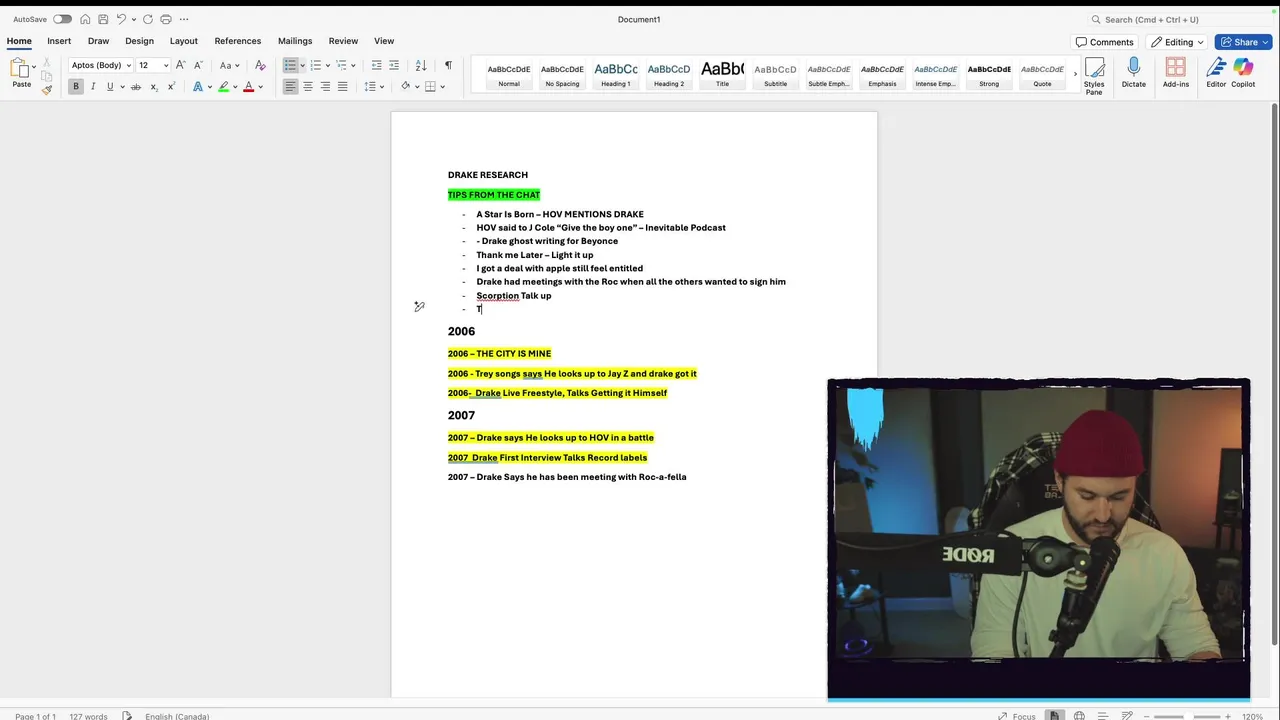Toggle the Bullets list button

(x=290, y=65)
